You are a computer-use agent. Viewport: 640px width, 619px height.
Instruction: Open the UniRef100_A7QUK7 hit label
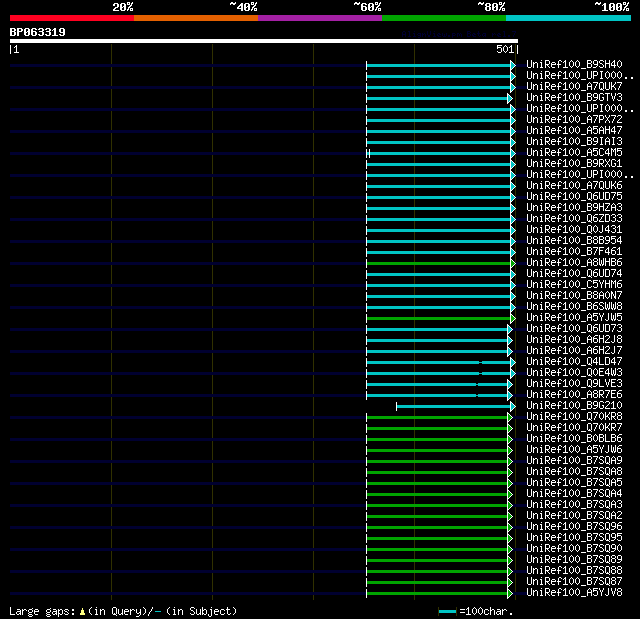click(574, 87)
